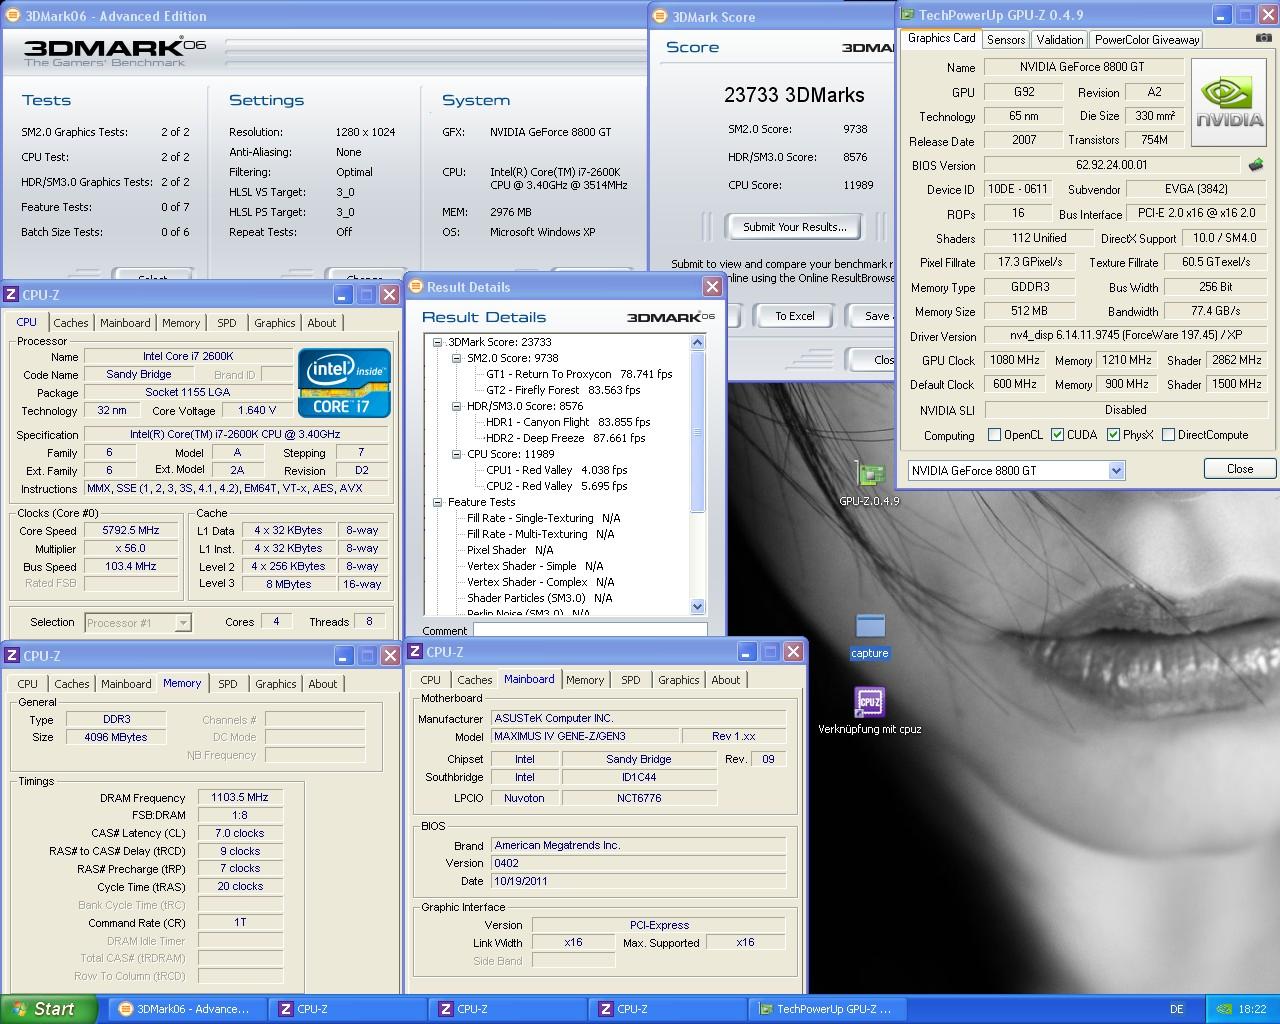Collapse the CPU Score tree node
This screenshot has height=1024, width=1280.
pyautogui.click(x=456, y=454)
